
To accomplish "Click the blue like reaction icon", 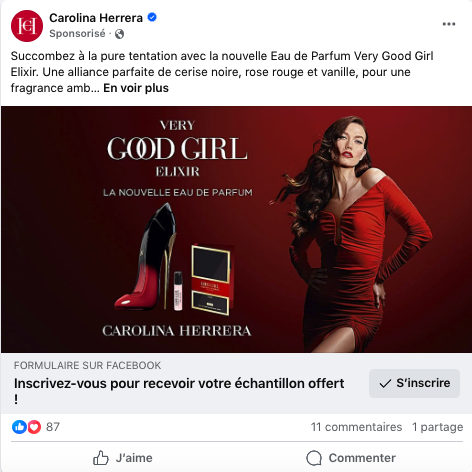I will click(19, 427).
